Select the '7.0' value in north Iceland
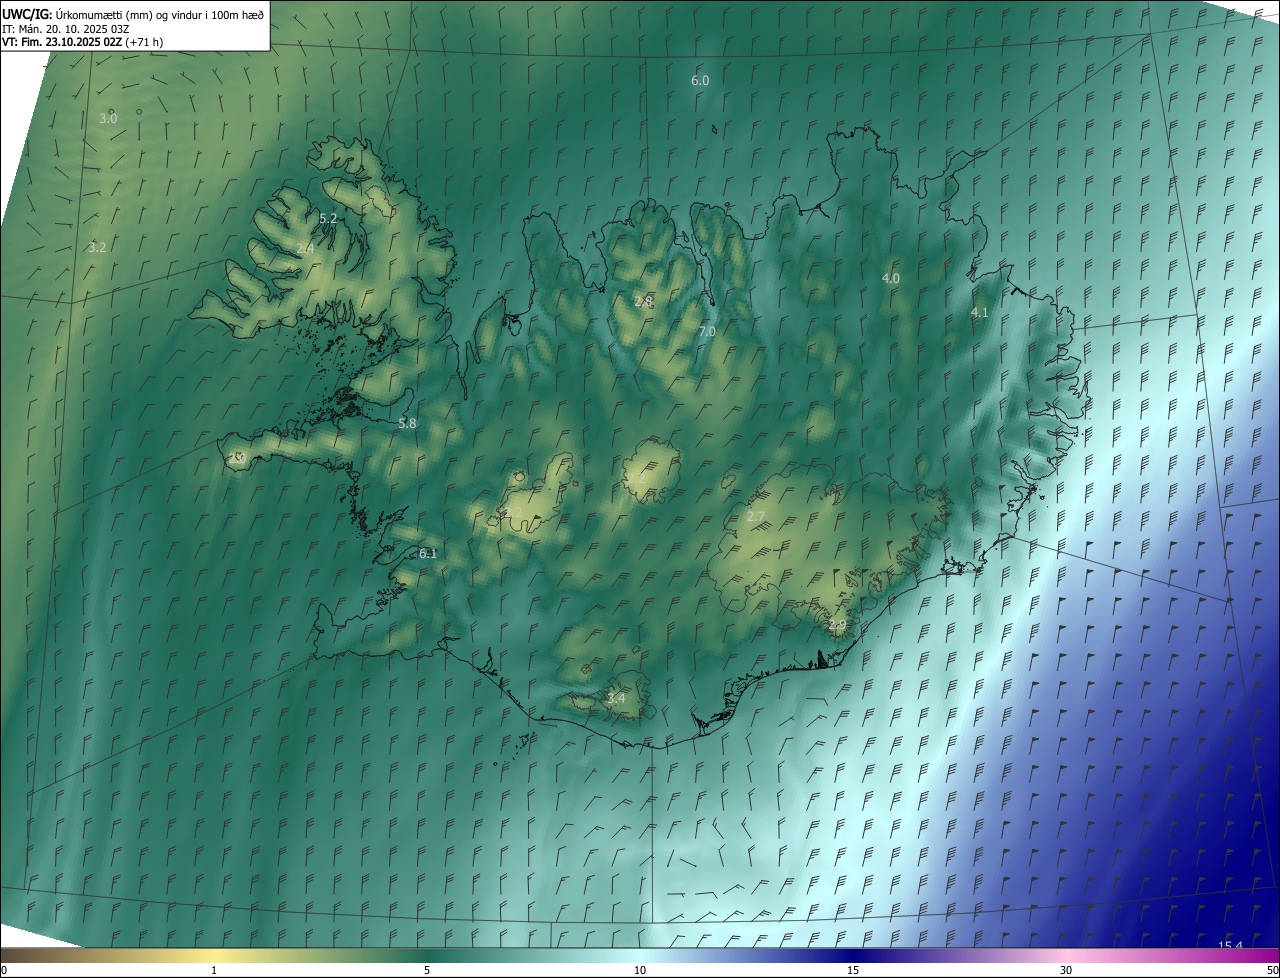Image resolution: width=1280 pixels, height=978 pixels. (x=707, y=331)
